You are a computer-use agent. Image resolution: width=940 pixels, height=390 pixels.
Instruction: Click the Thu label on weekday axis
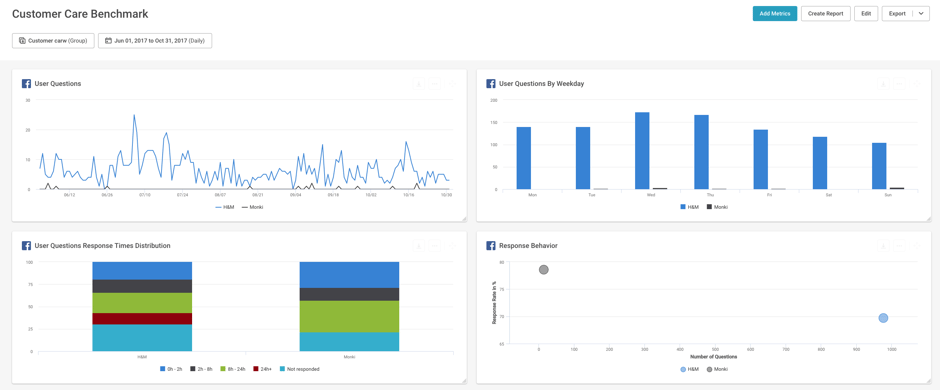(710, 195)
